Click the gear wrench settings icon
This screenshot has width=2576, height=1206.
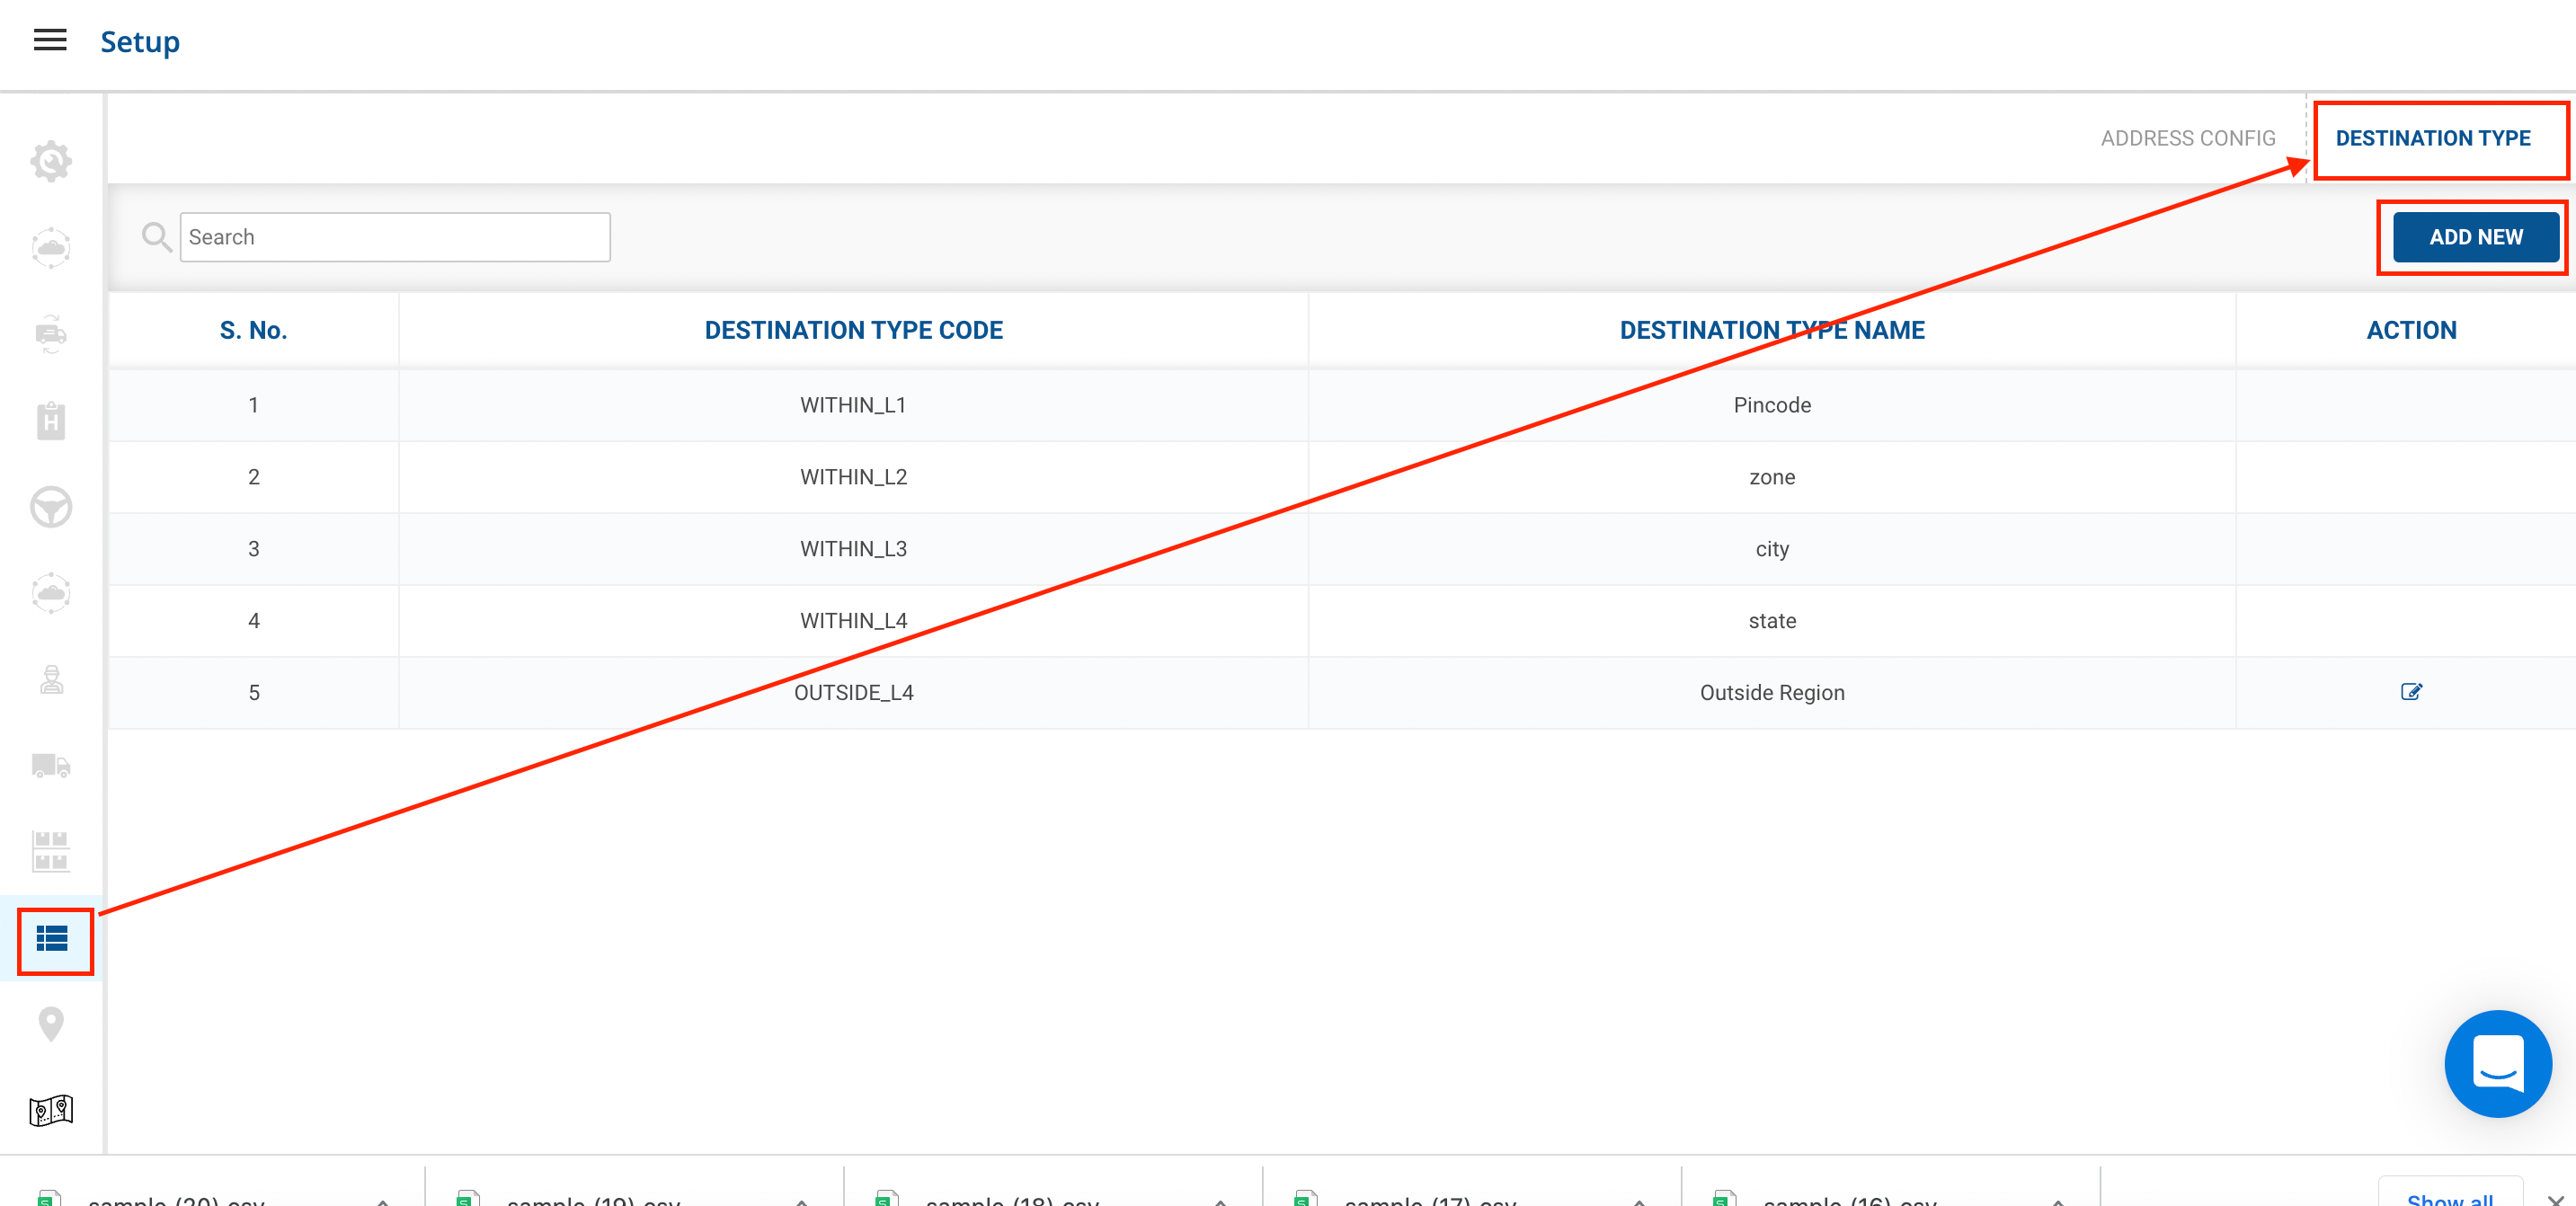coord(51,161)
